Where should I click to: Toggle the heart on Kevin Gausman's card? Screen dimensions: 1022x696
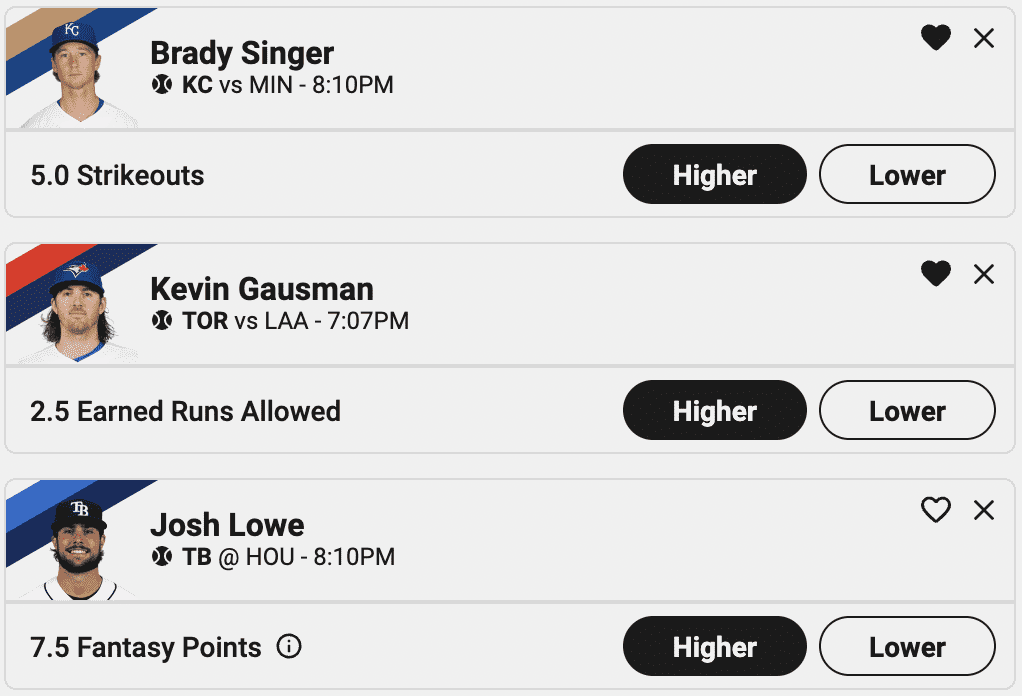(x=935, y=274)
